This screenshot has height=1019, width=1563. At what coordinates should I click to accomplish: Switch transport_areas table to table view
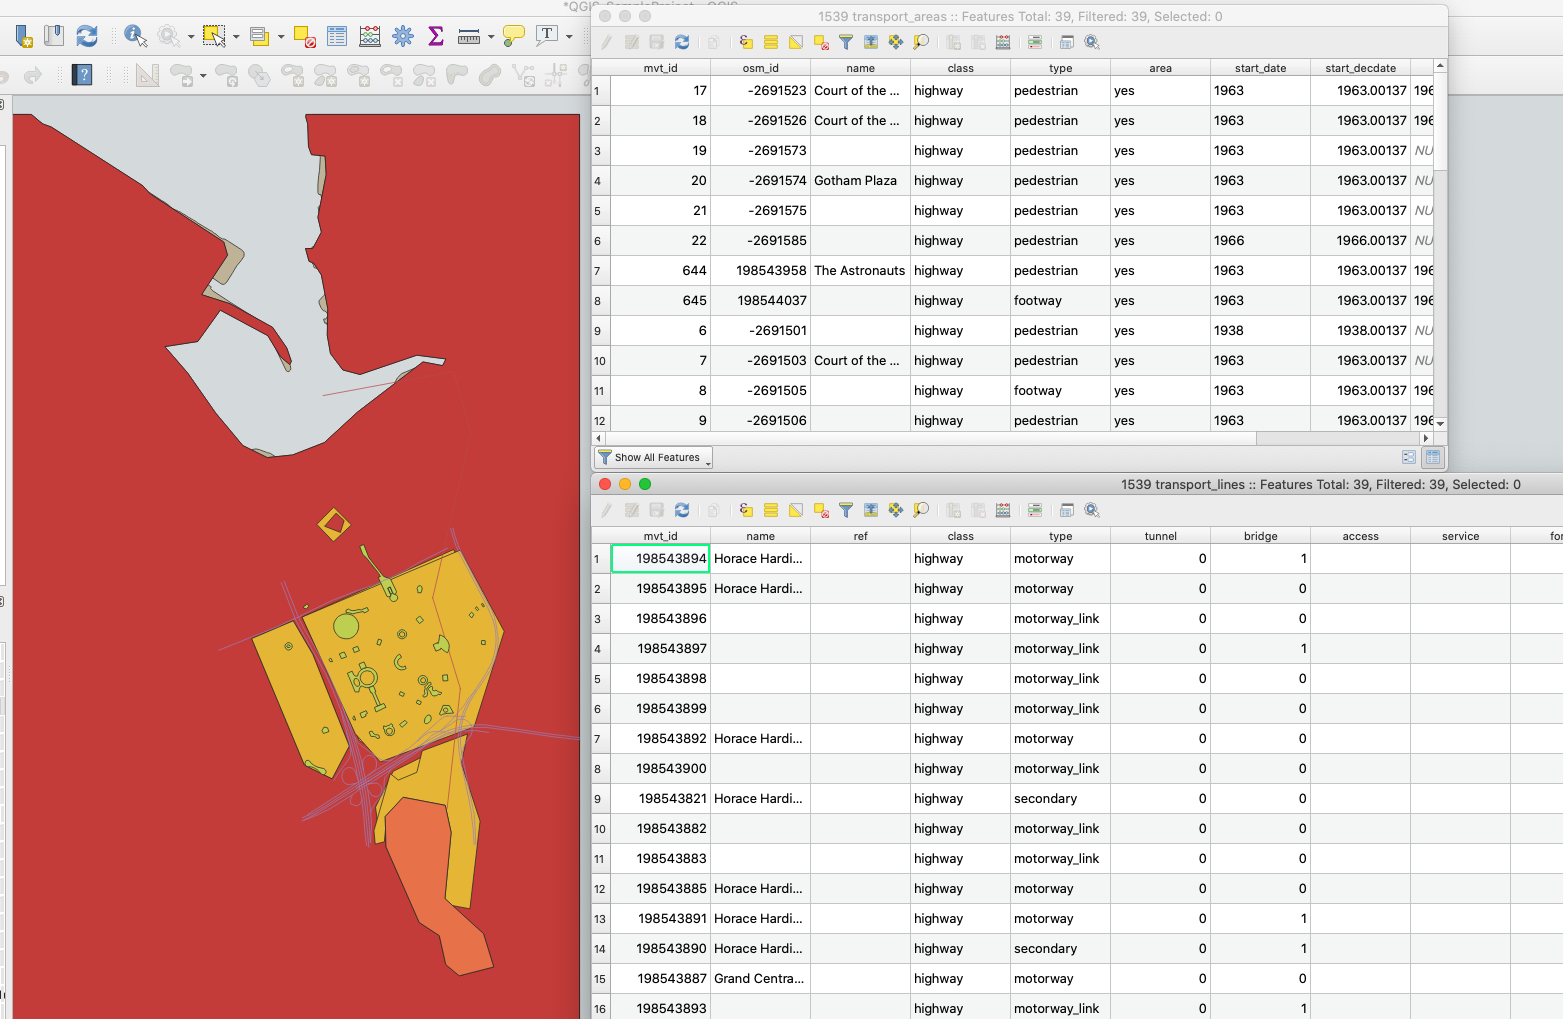pyautogui.click(x=1433, y=457)
